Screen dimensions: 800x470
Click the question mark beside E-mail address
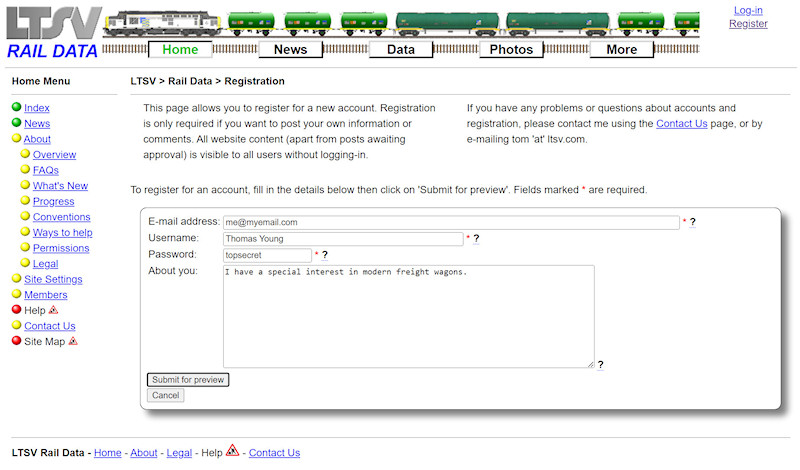693,222
